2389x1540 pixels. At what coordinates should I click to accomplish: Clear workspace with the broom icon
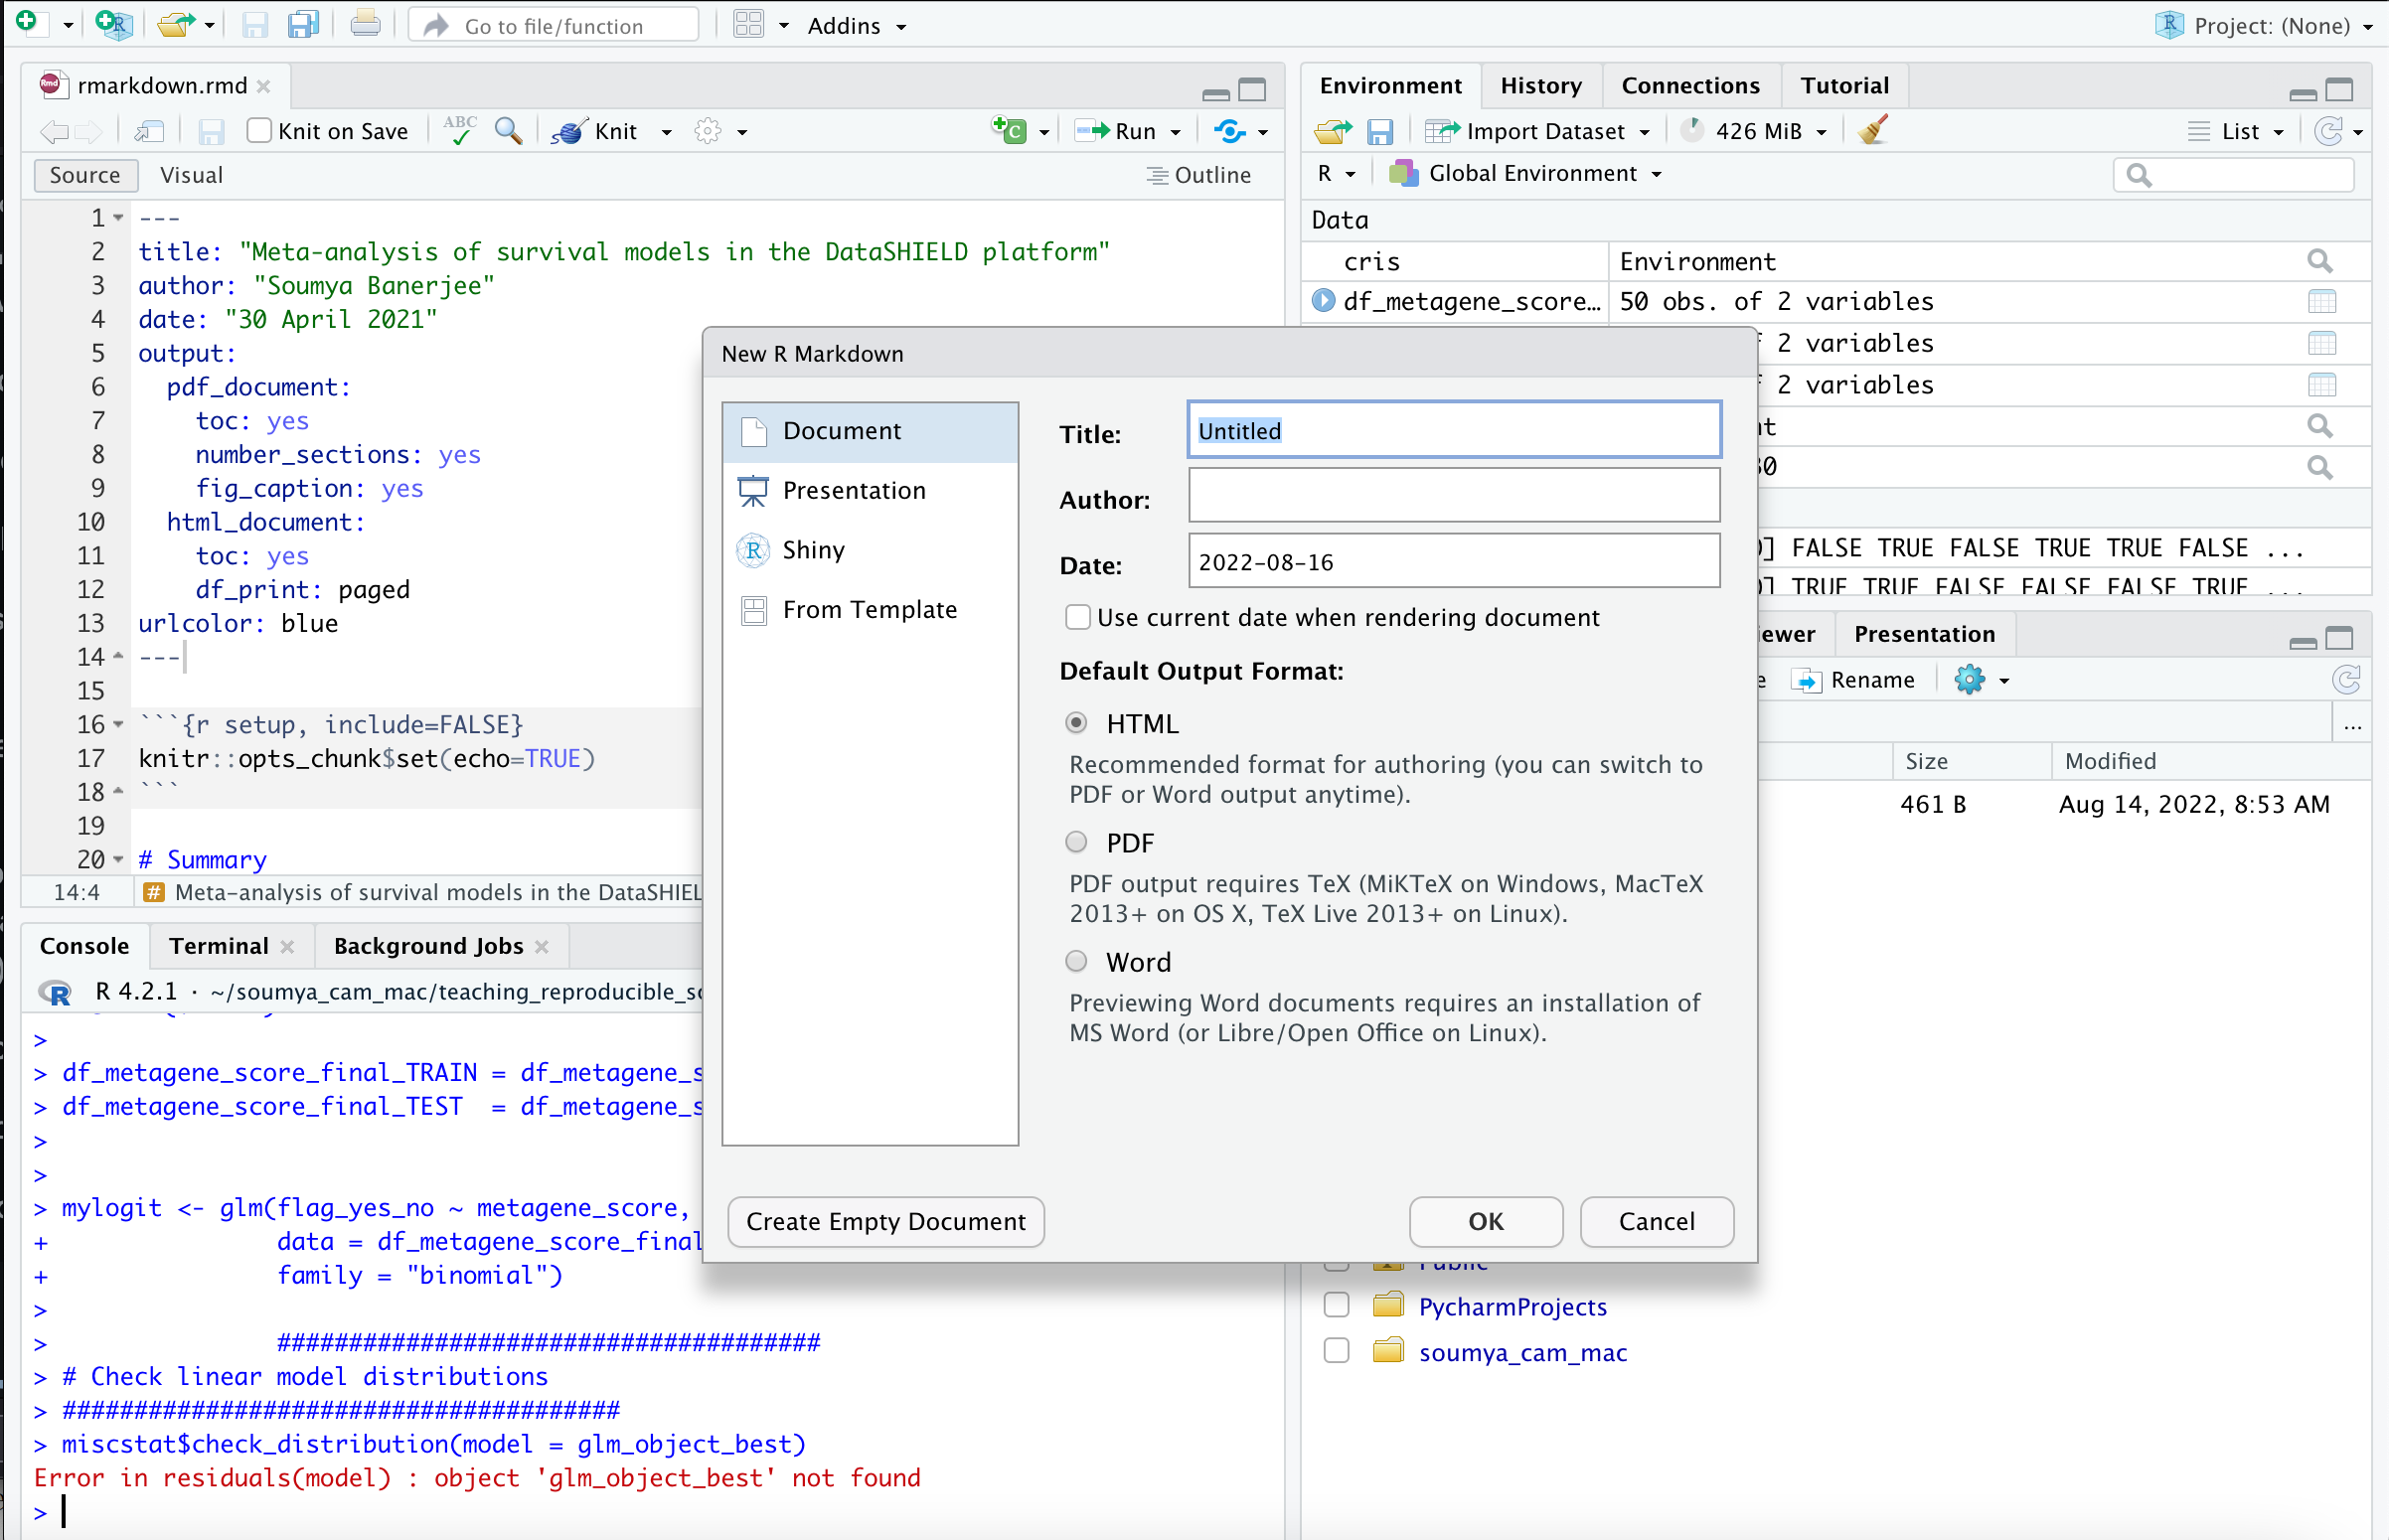1871,130
